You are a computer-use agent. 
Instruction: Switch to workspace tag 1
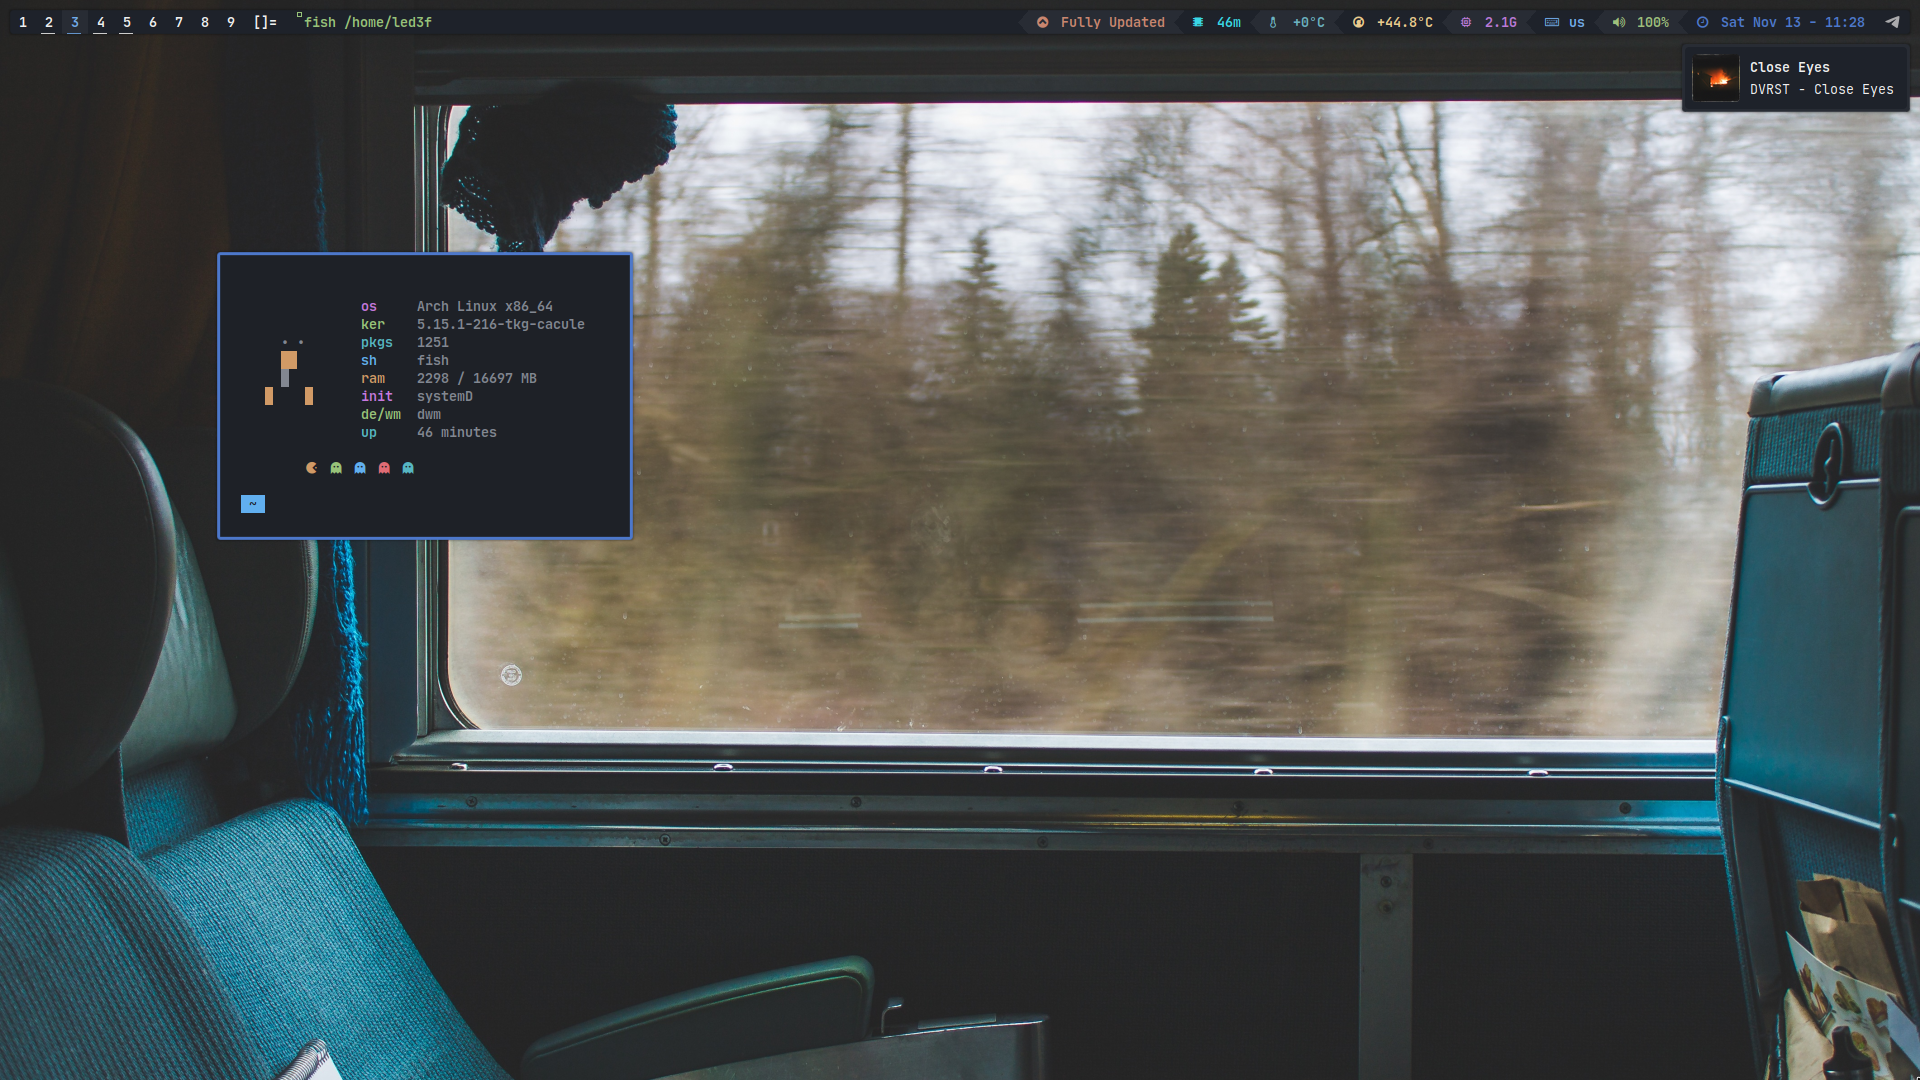coord(23,22)
